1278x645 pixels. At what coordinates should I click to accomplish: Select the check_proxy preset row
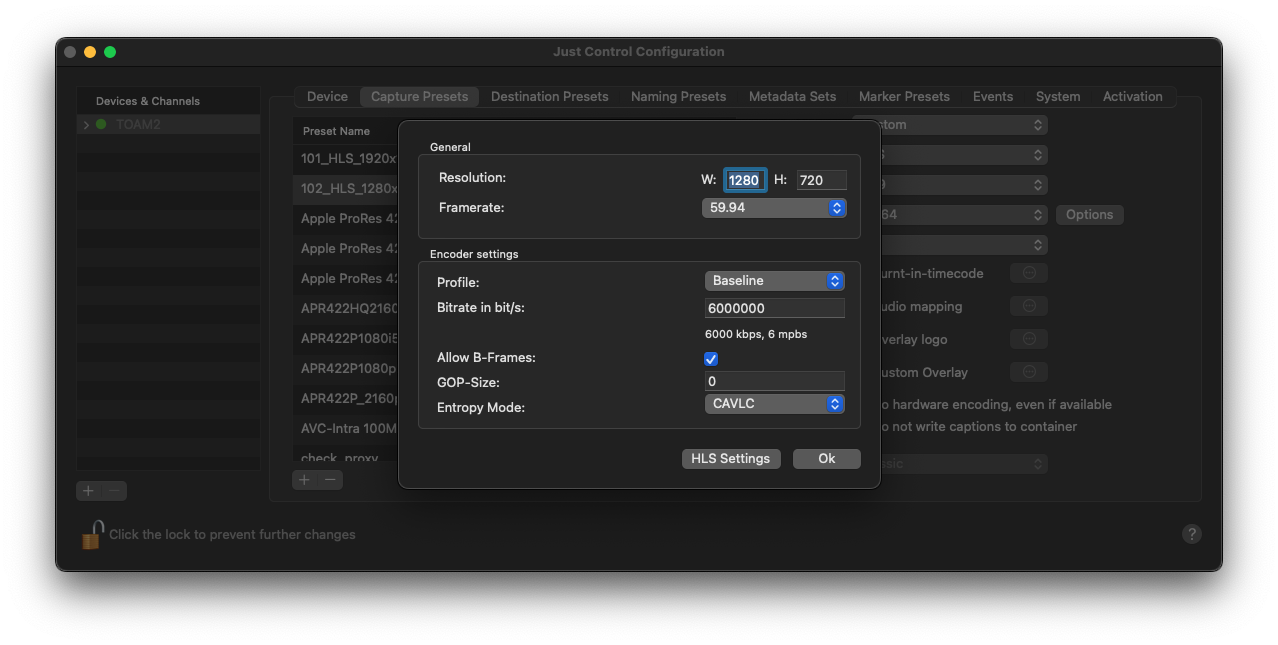(347, 456)
